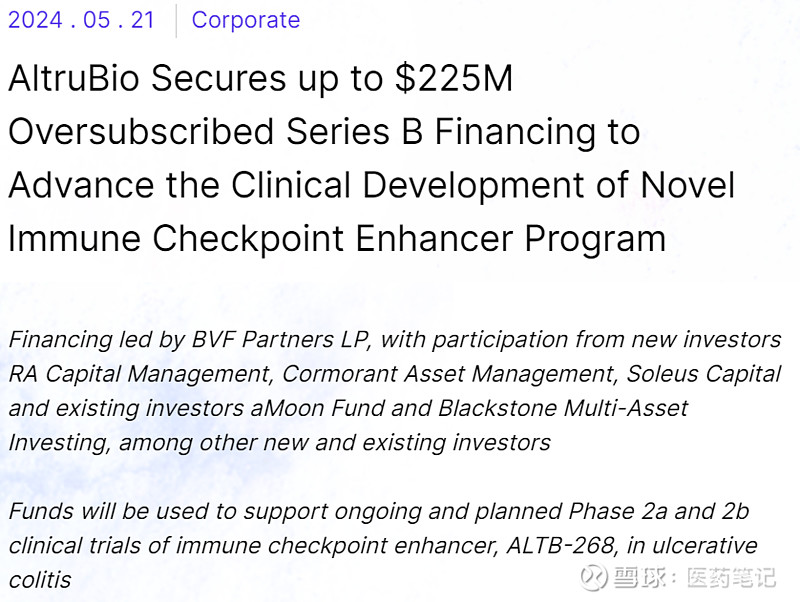Viewport: 800px width, 602px height.
Task: Open the Corporate category link
Action: click(245, 20)
